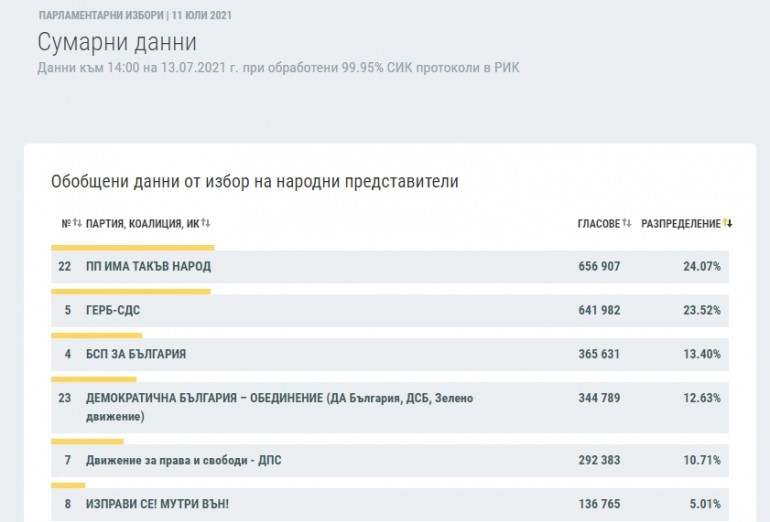This screenshot has height=522, width=770.
Task: Click the yellow bar above БСП ЗА БЪЛГАРИЯ
Action: (97, 335)
